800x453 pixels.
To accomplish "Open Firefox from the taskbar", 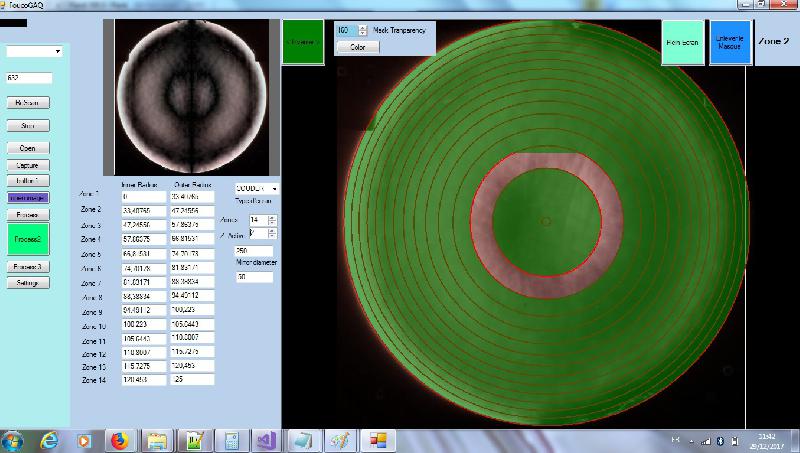I will 119,441.
